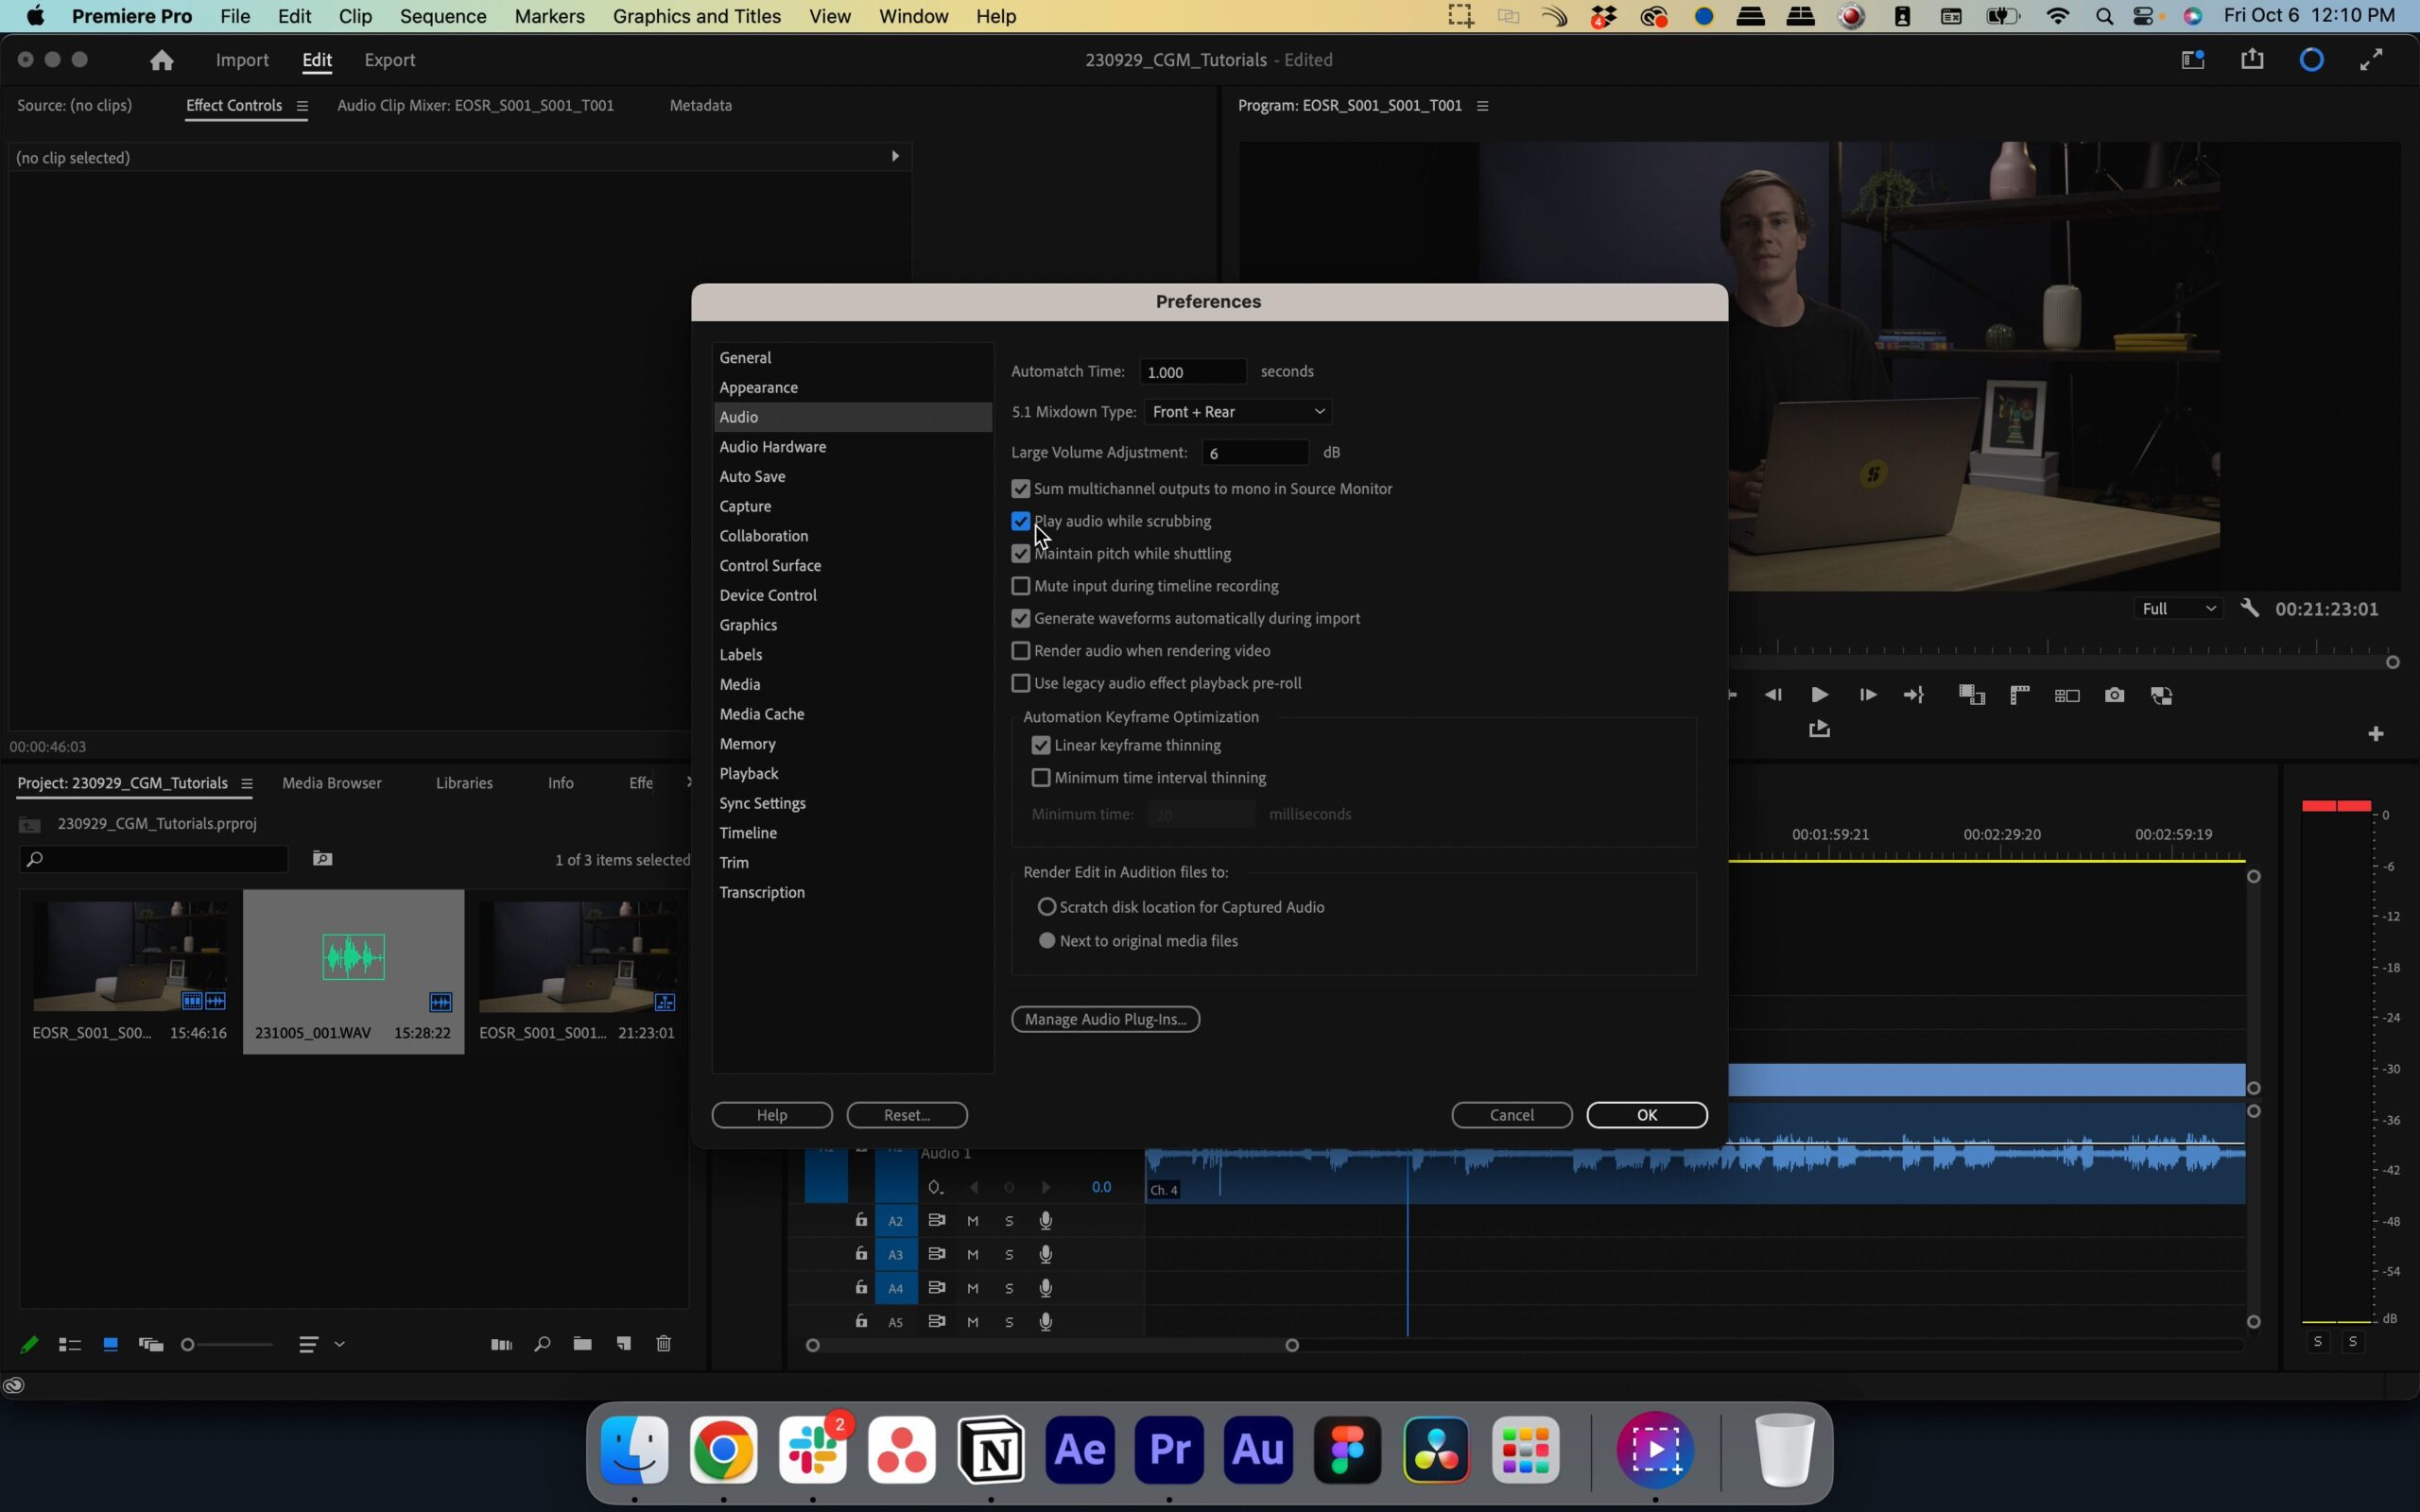
Task: Take a snapshot using the Export Frame camera icon
Action: click(2114, 695)
